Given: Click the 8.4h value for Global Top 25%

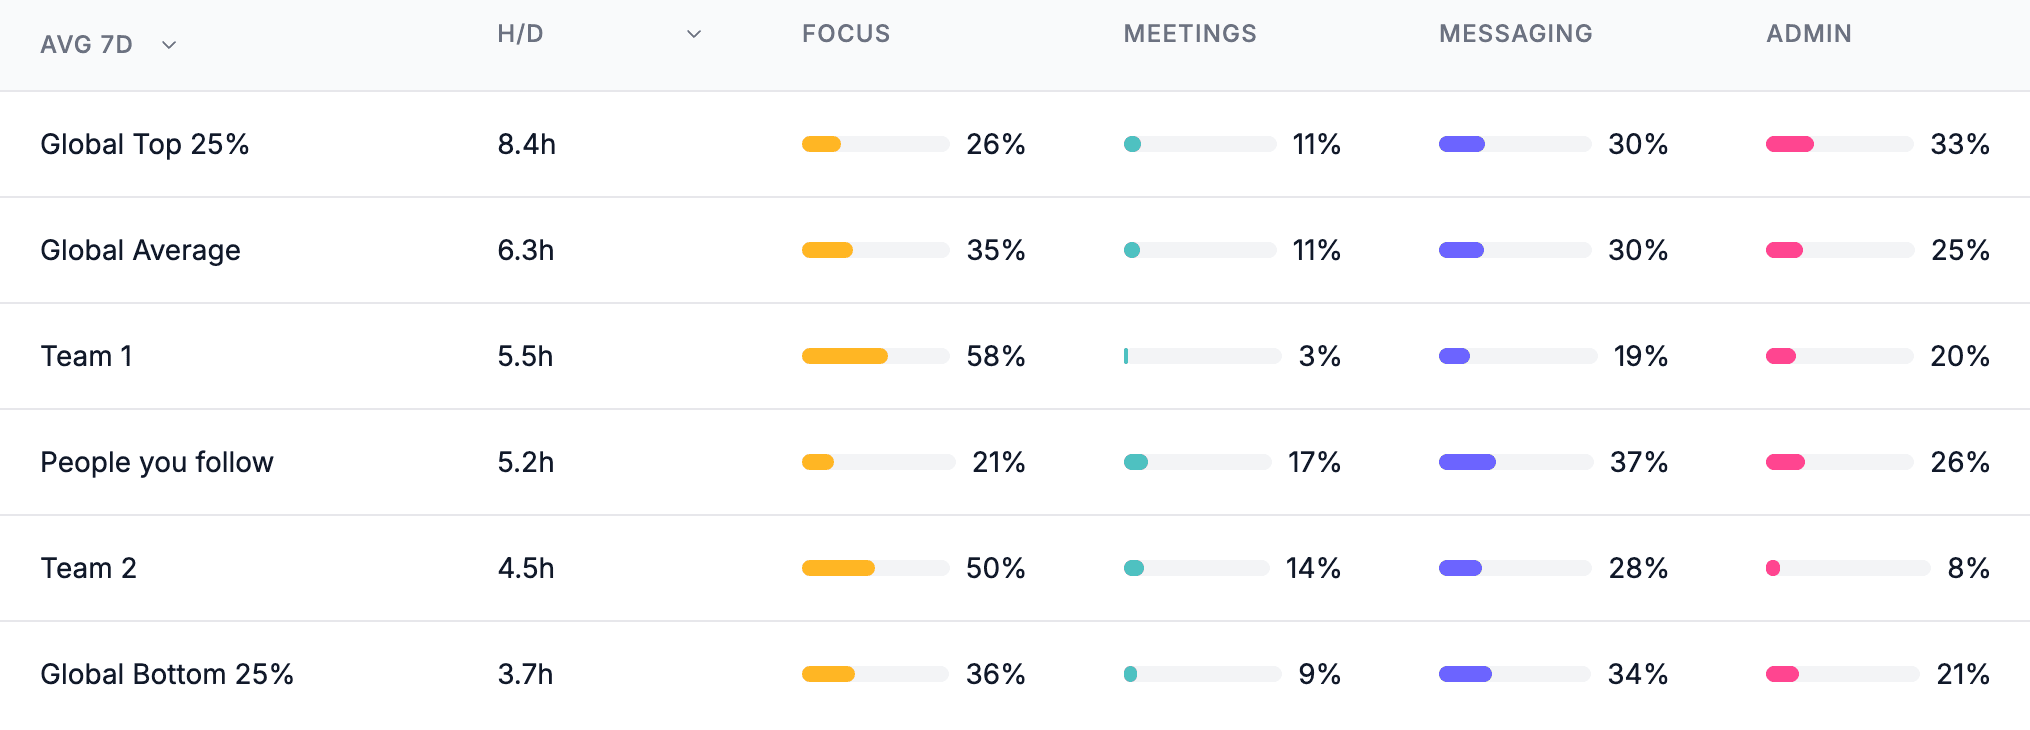Looking at the screenshot, I should [x=524, y=143].
